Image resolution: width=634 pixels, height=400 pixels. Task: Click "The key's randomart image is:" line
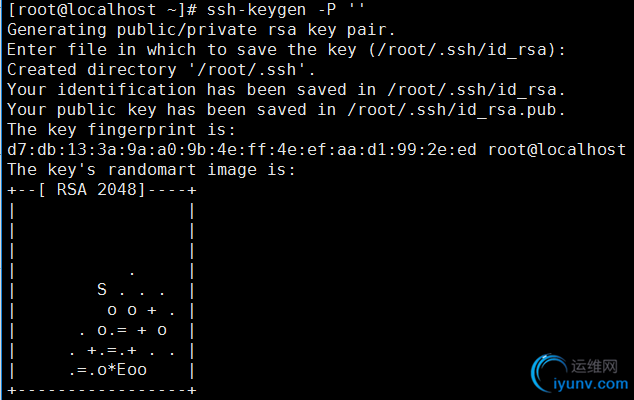point(152,170)
